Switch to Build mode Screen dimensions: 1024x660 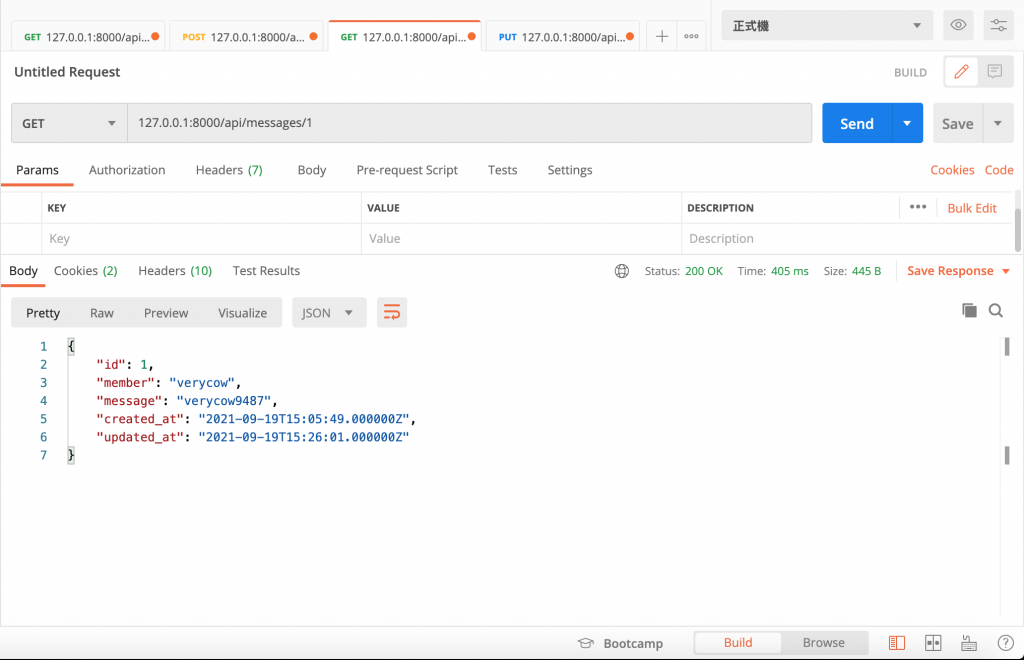click(x=738, y=643)
